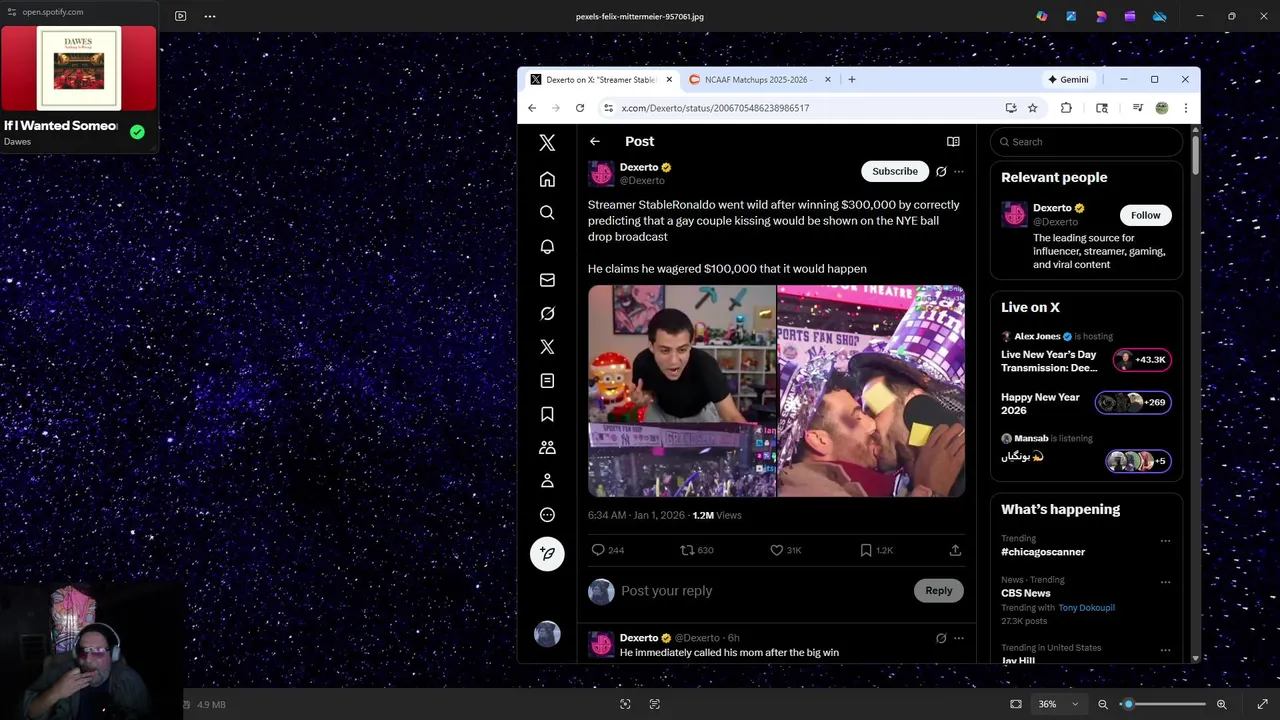
Task: Open more options for #chicagoscanner trend
Action: 1165,541
